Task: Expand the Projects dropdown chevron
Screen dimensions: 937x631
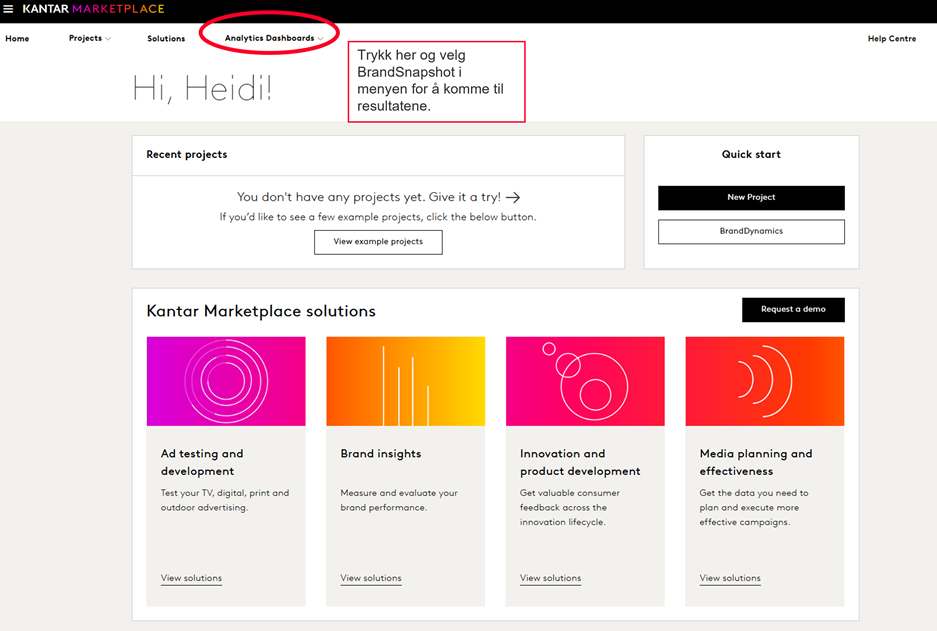Action: (108, 39)
